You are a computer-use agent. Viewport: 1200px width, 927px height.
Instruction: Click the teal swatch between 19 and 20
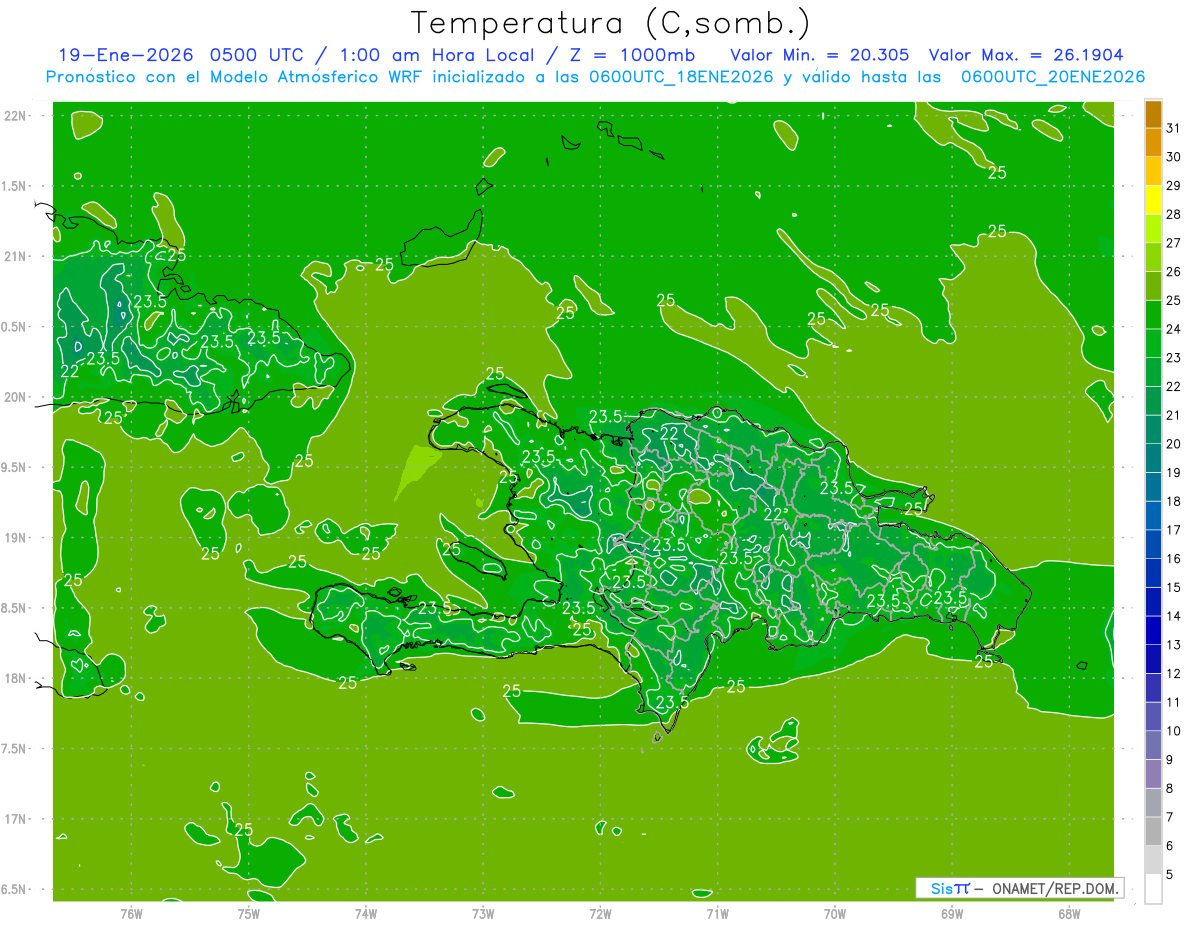(x=1153, y=459)
